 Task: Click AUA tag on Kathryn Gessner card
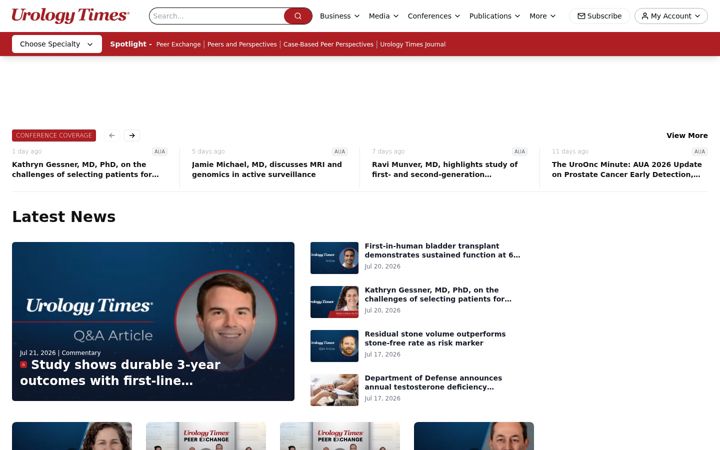pos(160,152)
